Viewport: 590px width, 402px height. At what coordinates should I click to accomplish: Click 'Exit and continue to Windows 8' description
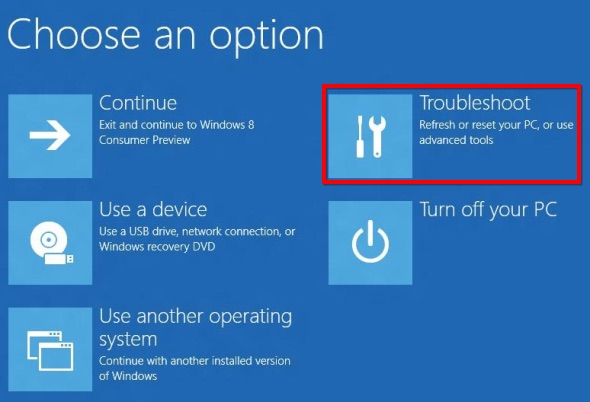pyautogui.click(x=177, y=125)
